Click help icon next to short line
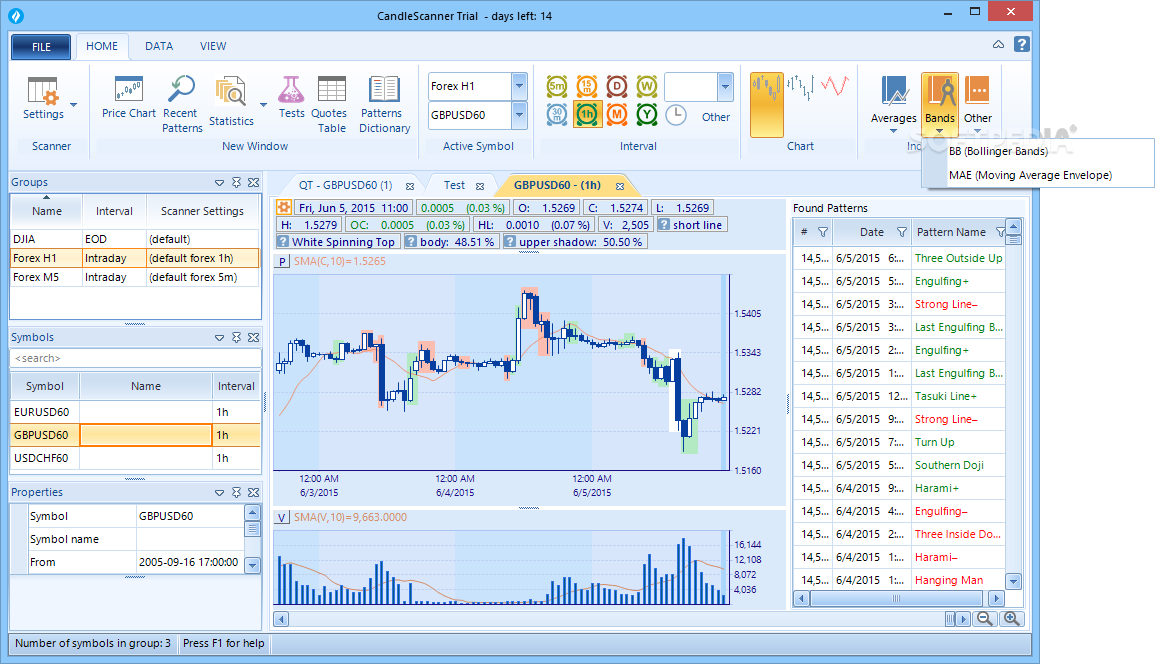Screen dimensions: 1155x664 (664, 225)
